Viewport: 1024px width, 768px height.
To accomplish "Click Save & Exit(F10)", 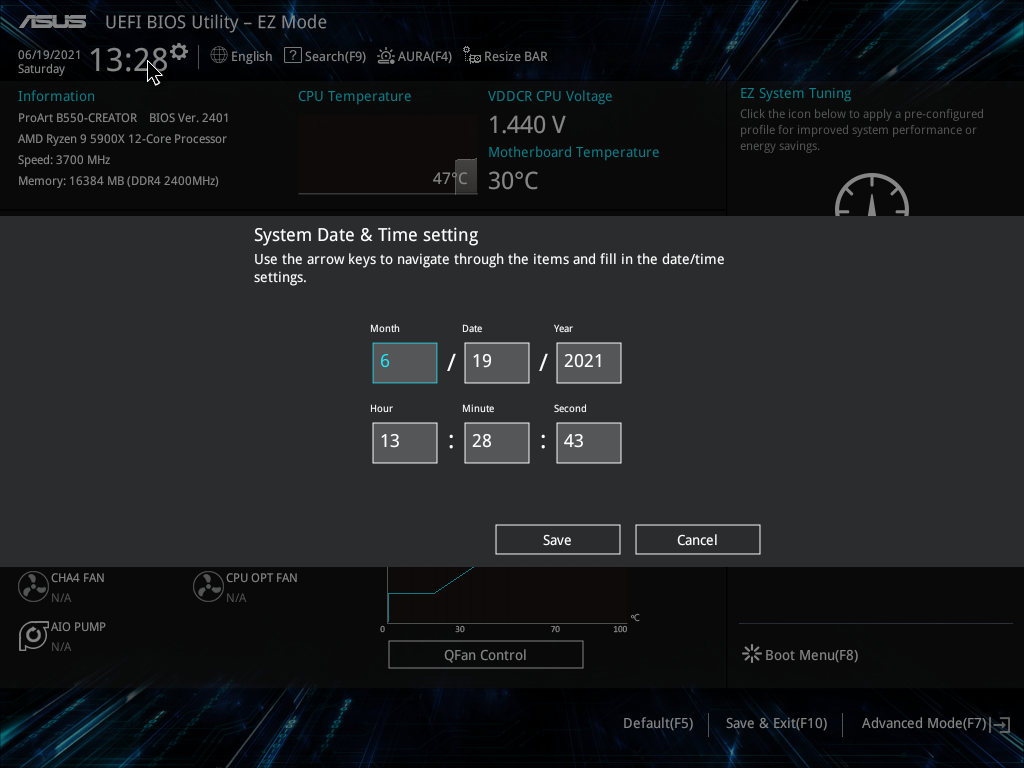I will (775, 722).
